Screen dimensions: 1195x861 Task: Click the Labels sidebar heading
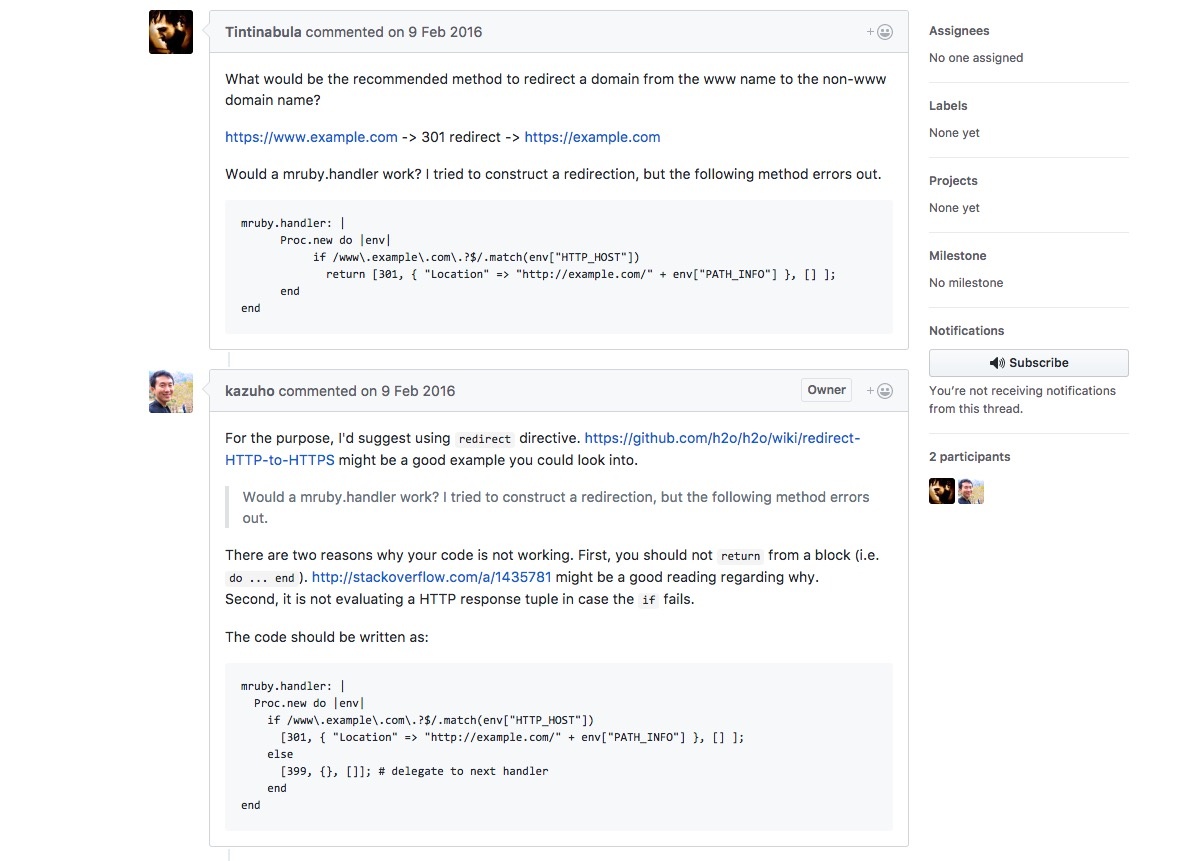pos(948,106)
